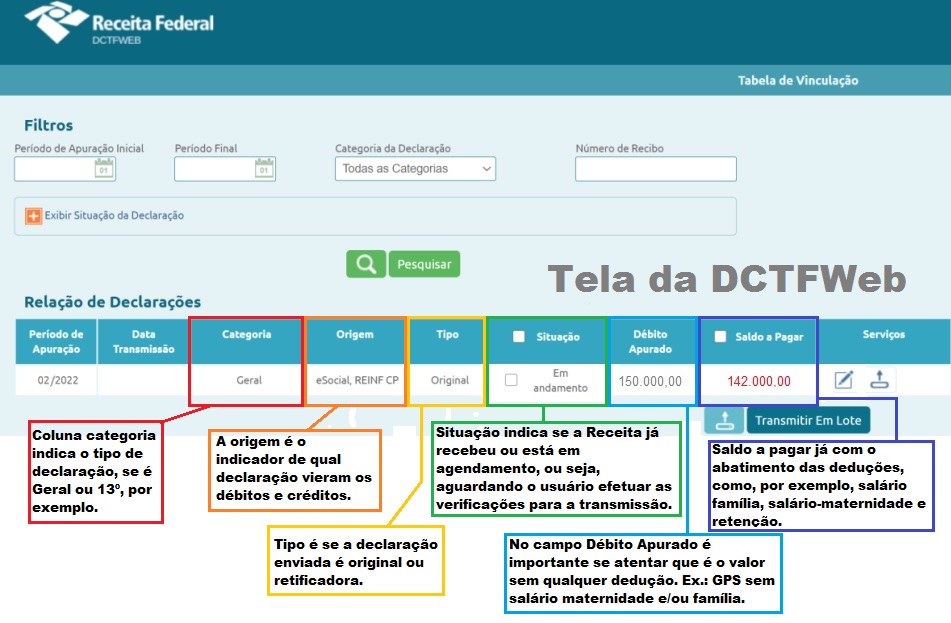Click the Período de Apuração column header
Screen dimensions: 951x623
56,342
